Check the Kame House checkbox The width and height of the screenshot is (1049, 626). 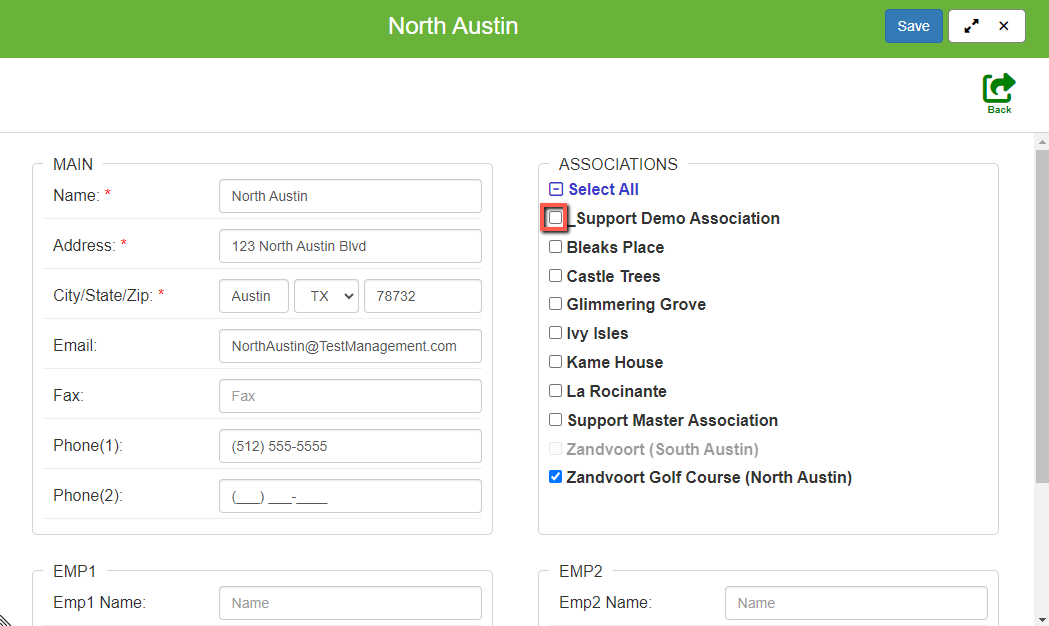pyautogui.click(x=555, y=362)
